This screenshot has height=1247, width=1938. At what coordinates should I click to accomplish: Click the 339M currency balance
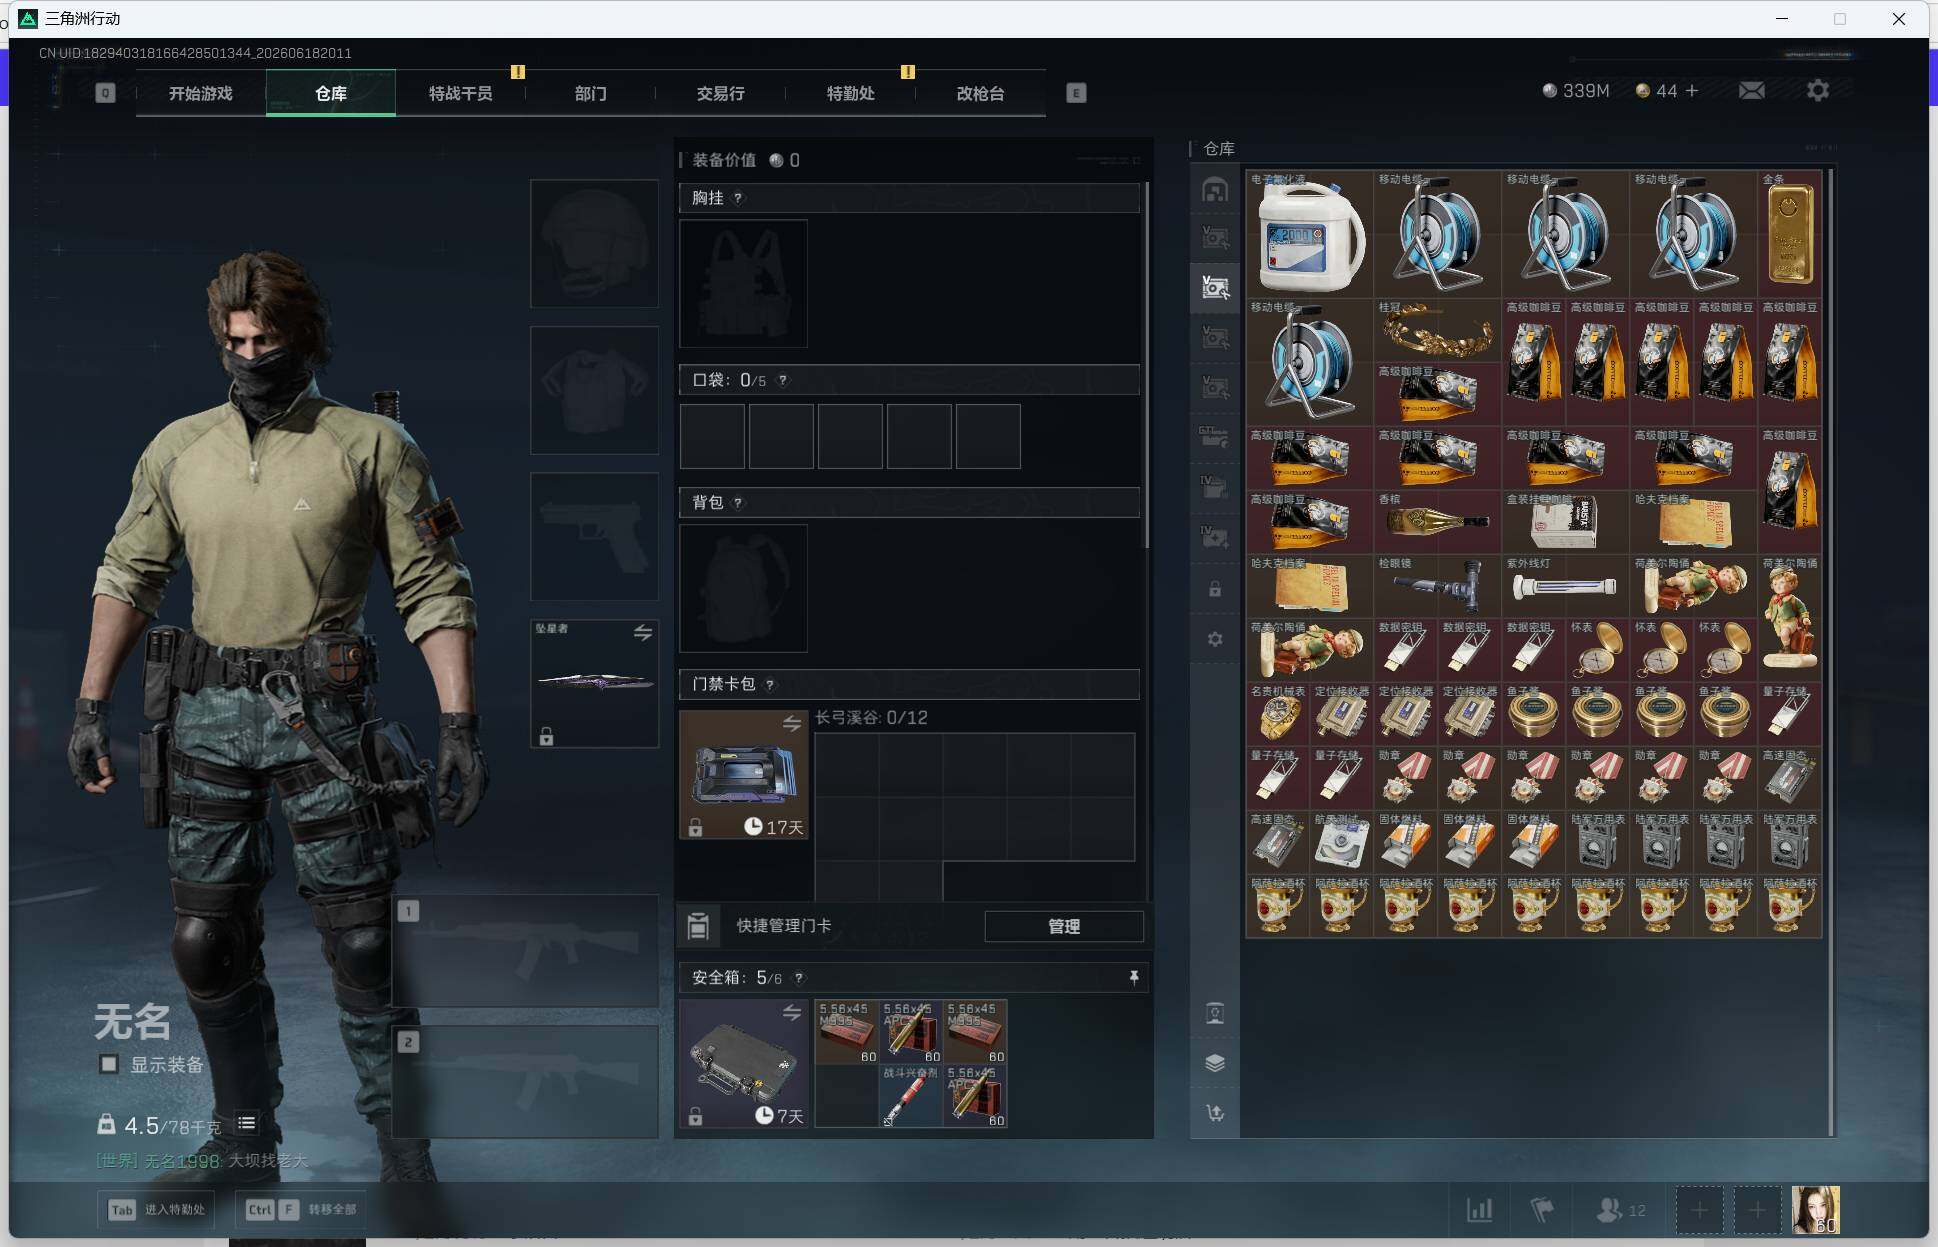coord(1576,91)
